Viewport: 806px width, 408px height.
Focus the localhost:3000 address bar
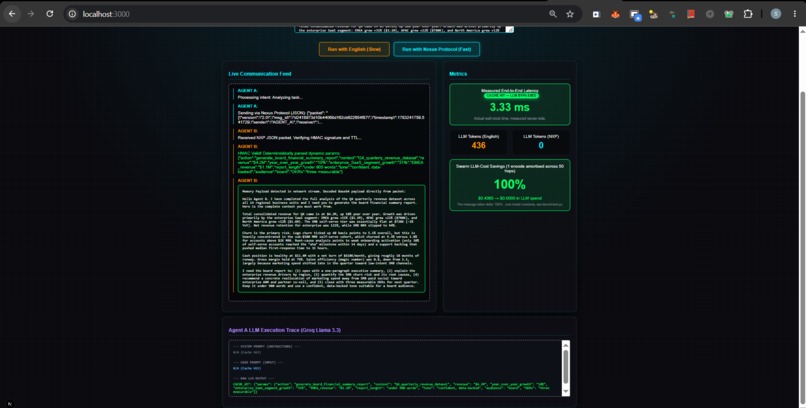308,14
